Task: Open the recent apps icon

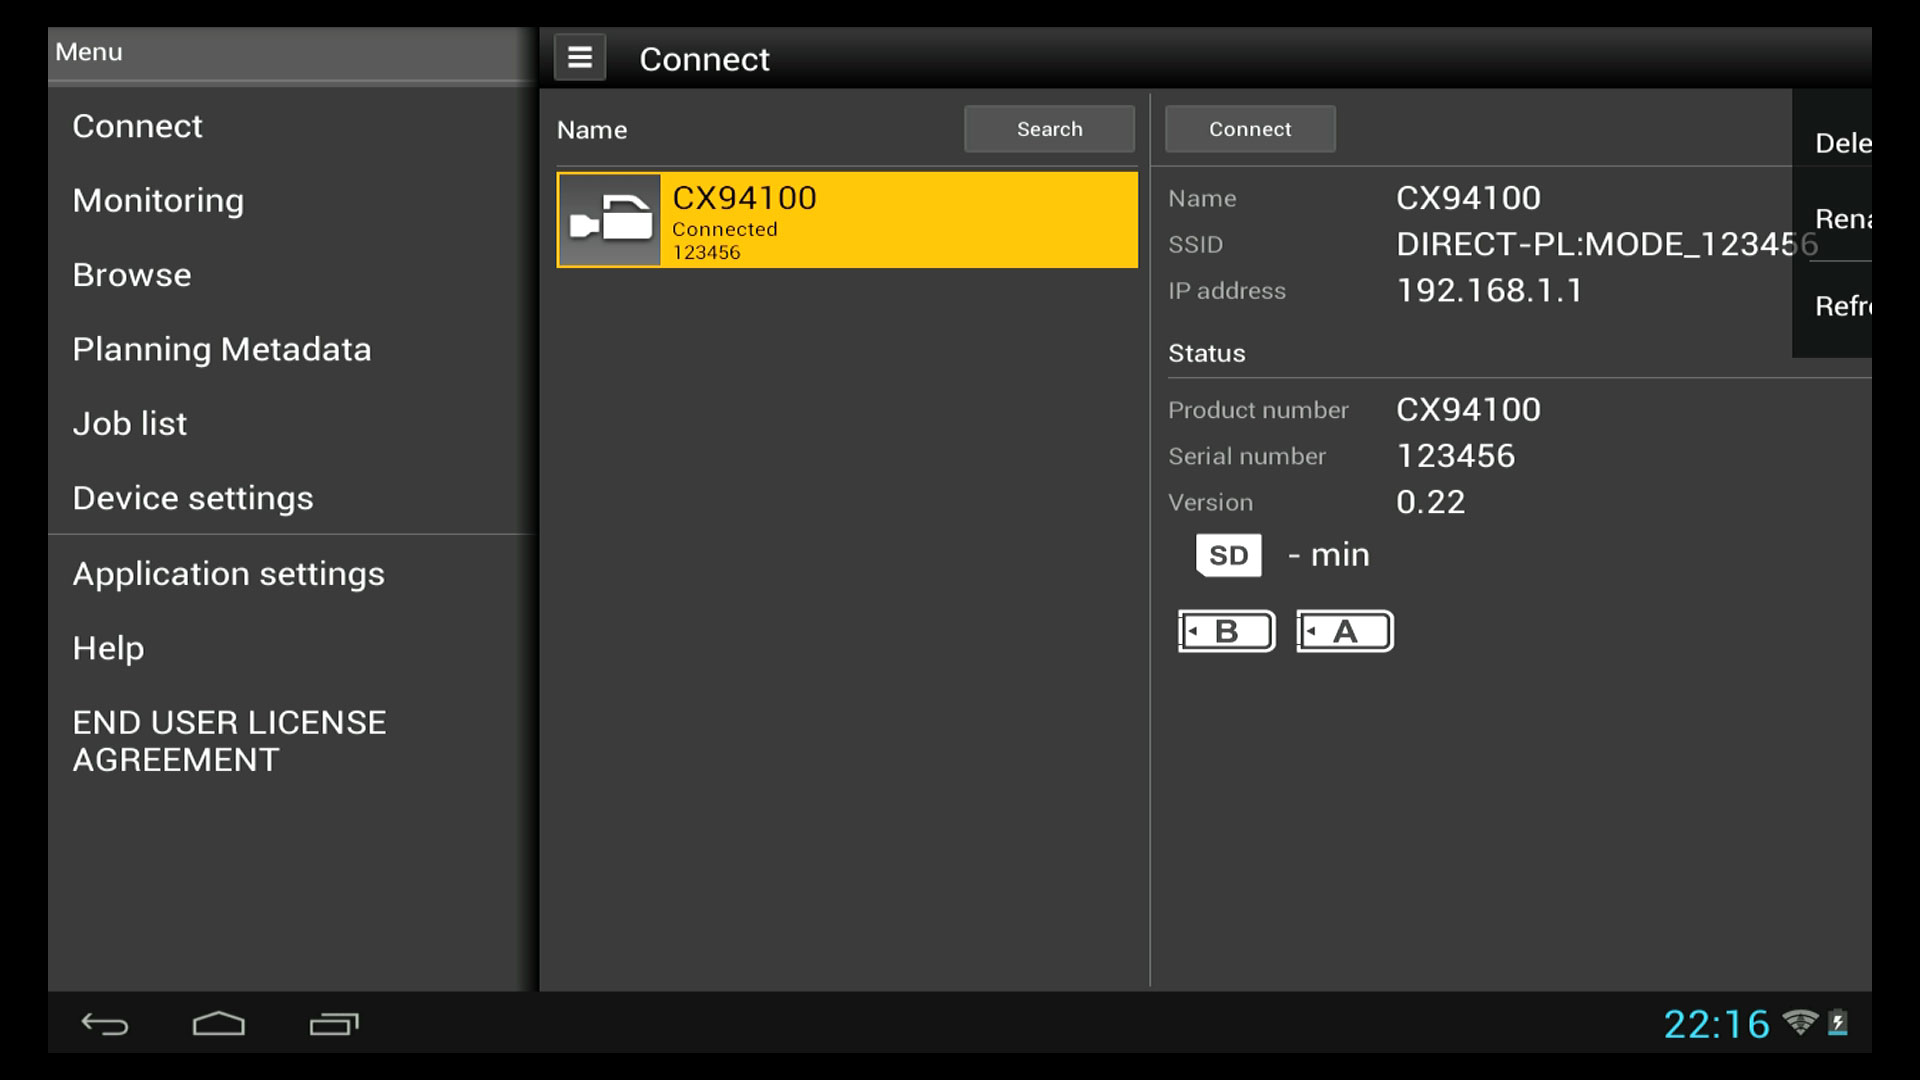Action: 334,1024
